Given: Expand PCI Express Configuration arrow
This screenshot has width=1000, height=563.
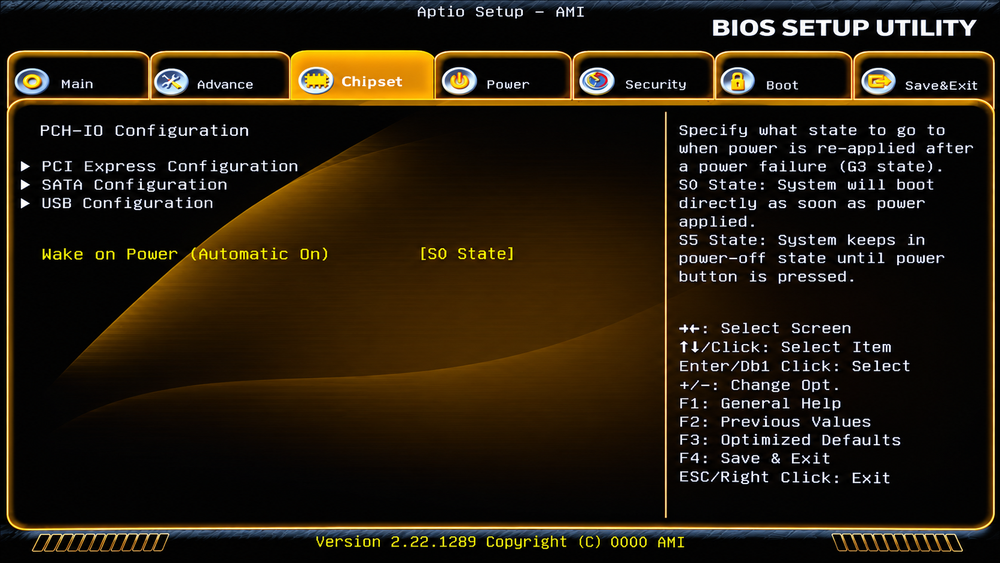Looking at the screenshot, I should coord(26,166).
